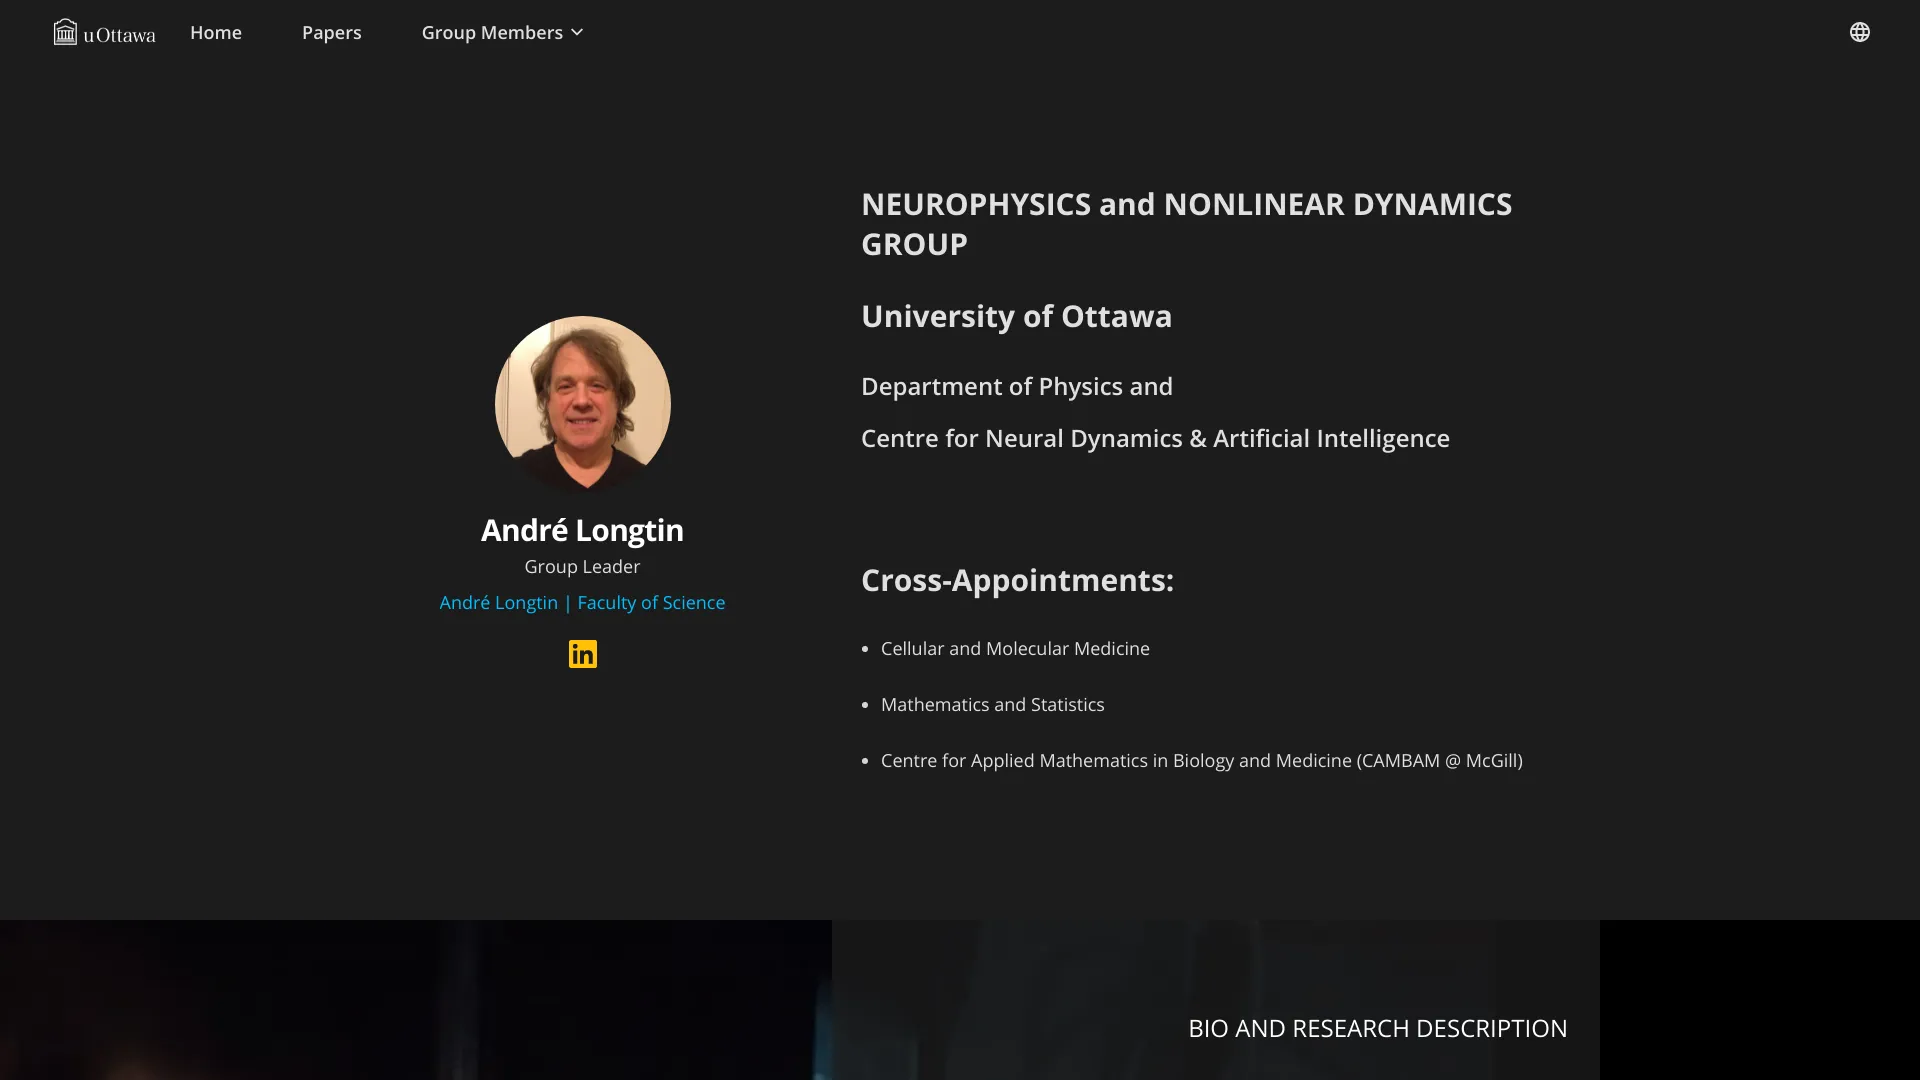Follow André Longtin Faculty of Science link
The height and width of the screenshot is (1080, 1920).
pos(582,603)
